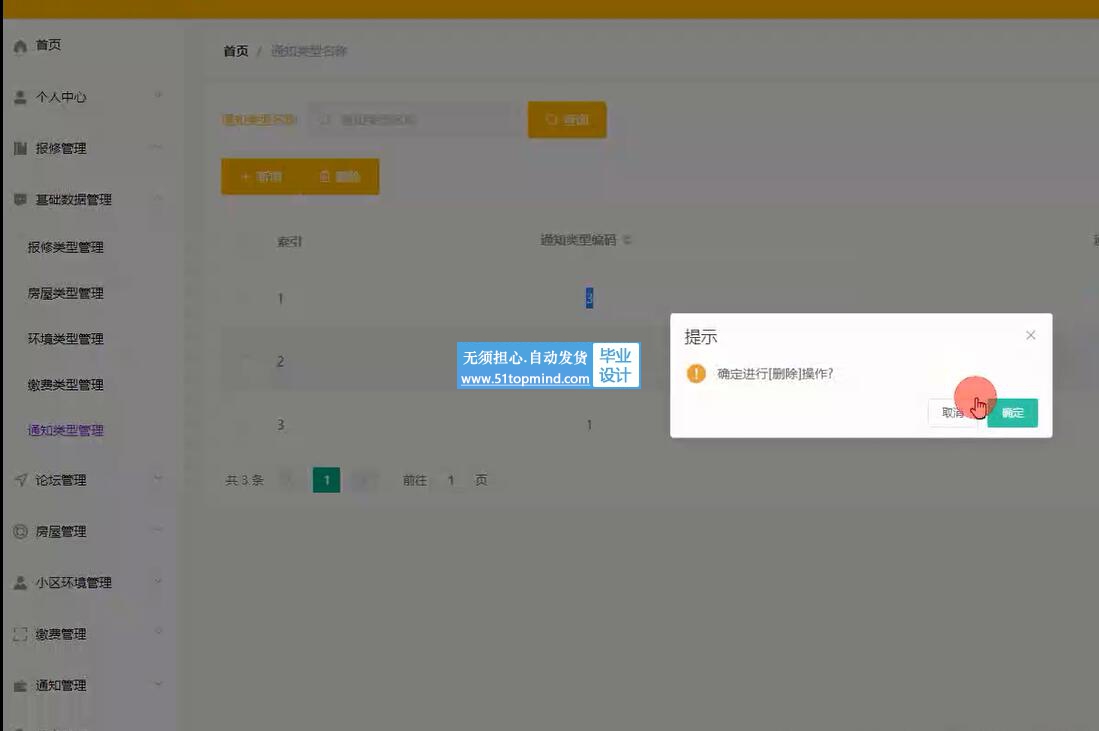This screenshot has width=1099, height=731.
Task: Click the orange add button with plus sign
Action: coord(261,177)
